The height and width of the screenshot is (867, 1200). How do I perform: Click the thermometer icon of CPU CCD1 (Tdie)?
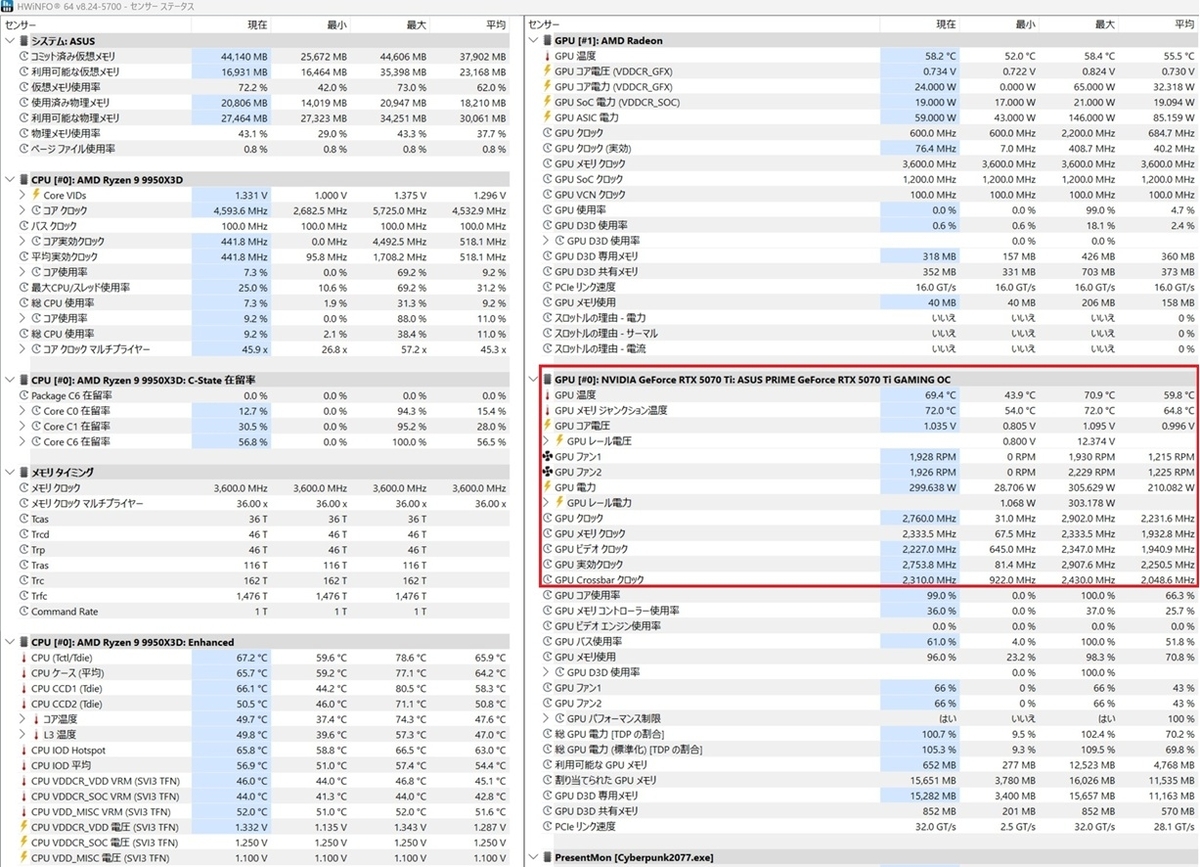23,689
